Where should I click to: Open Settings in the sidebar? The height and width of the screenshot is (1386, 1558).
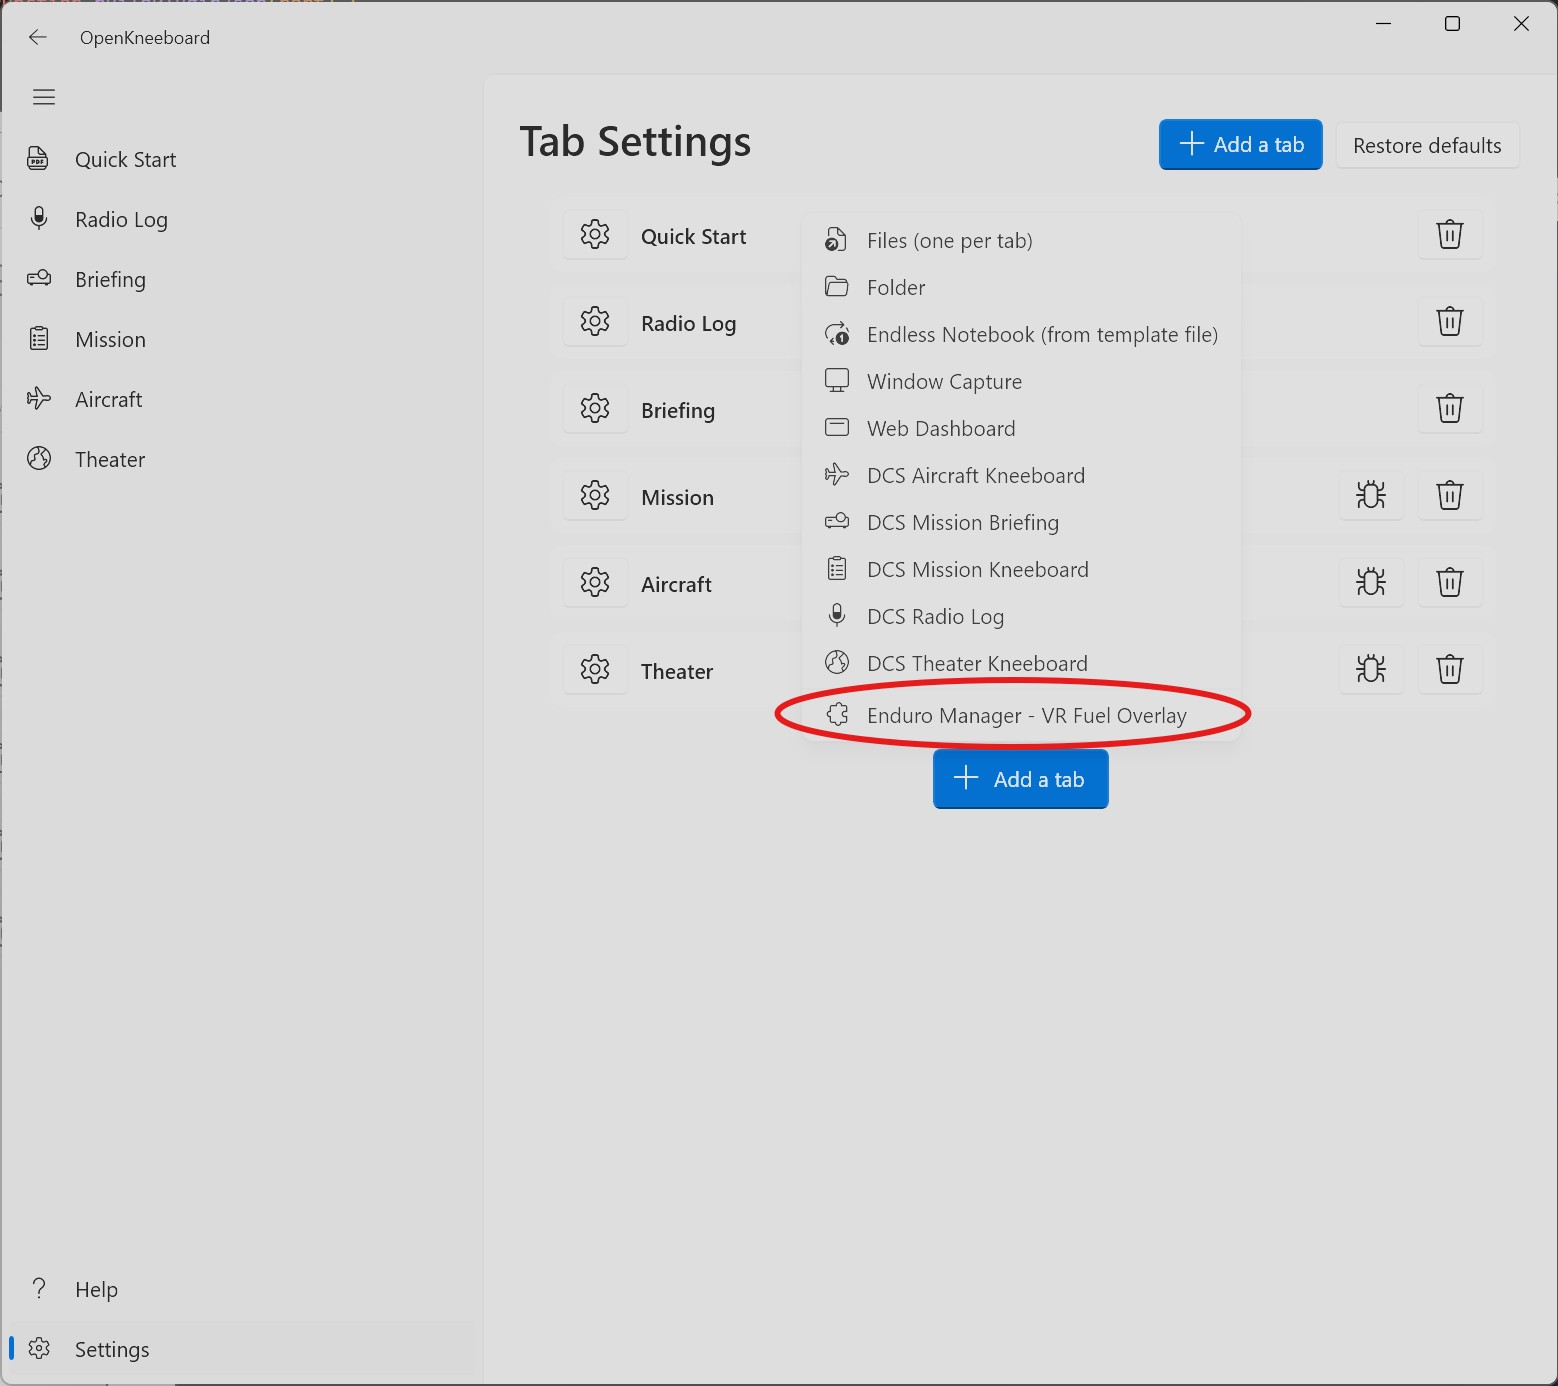pos(240,1350)
